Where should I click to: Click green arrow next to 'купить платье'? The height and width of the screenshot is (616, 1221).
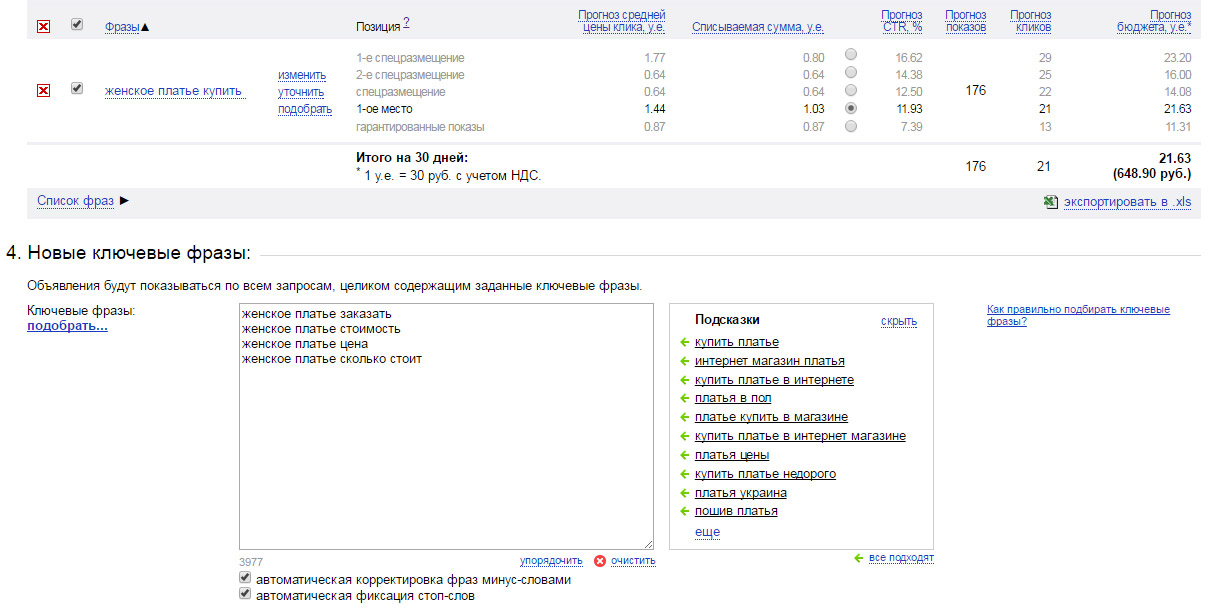[x=685, y=343]
